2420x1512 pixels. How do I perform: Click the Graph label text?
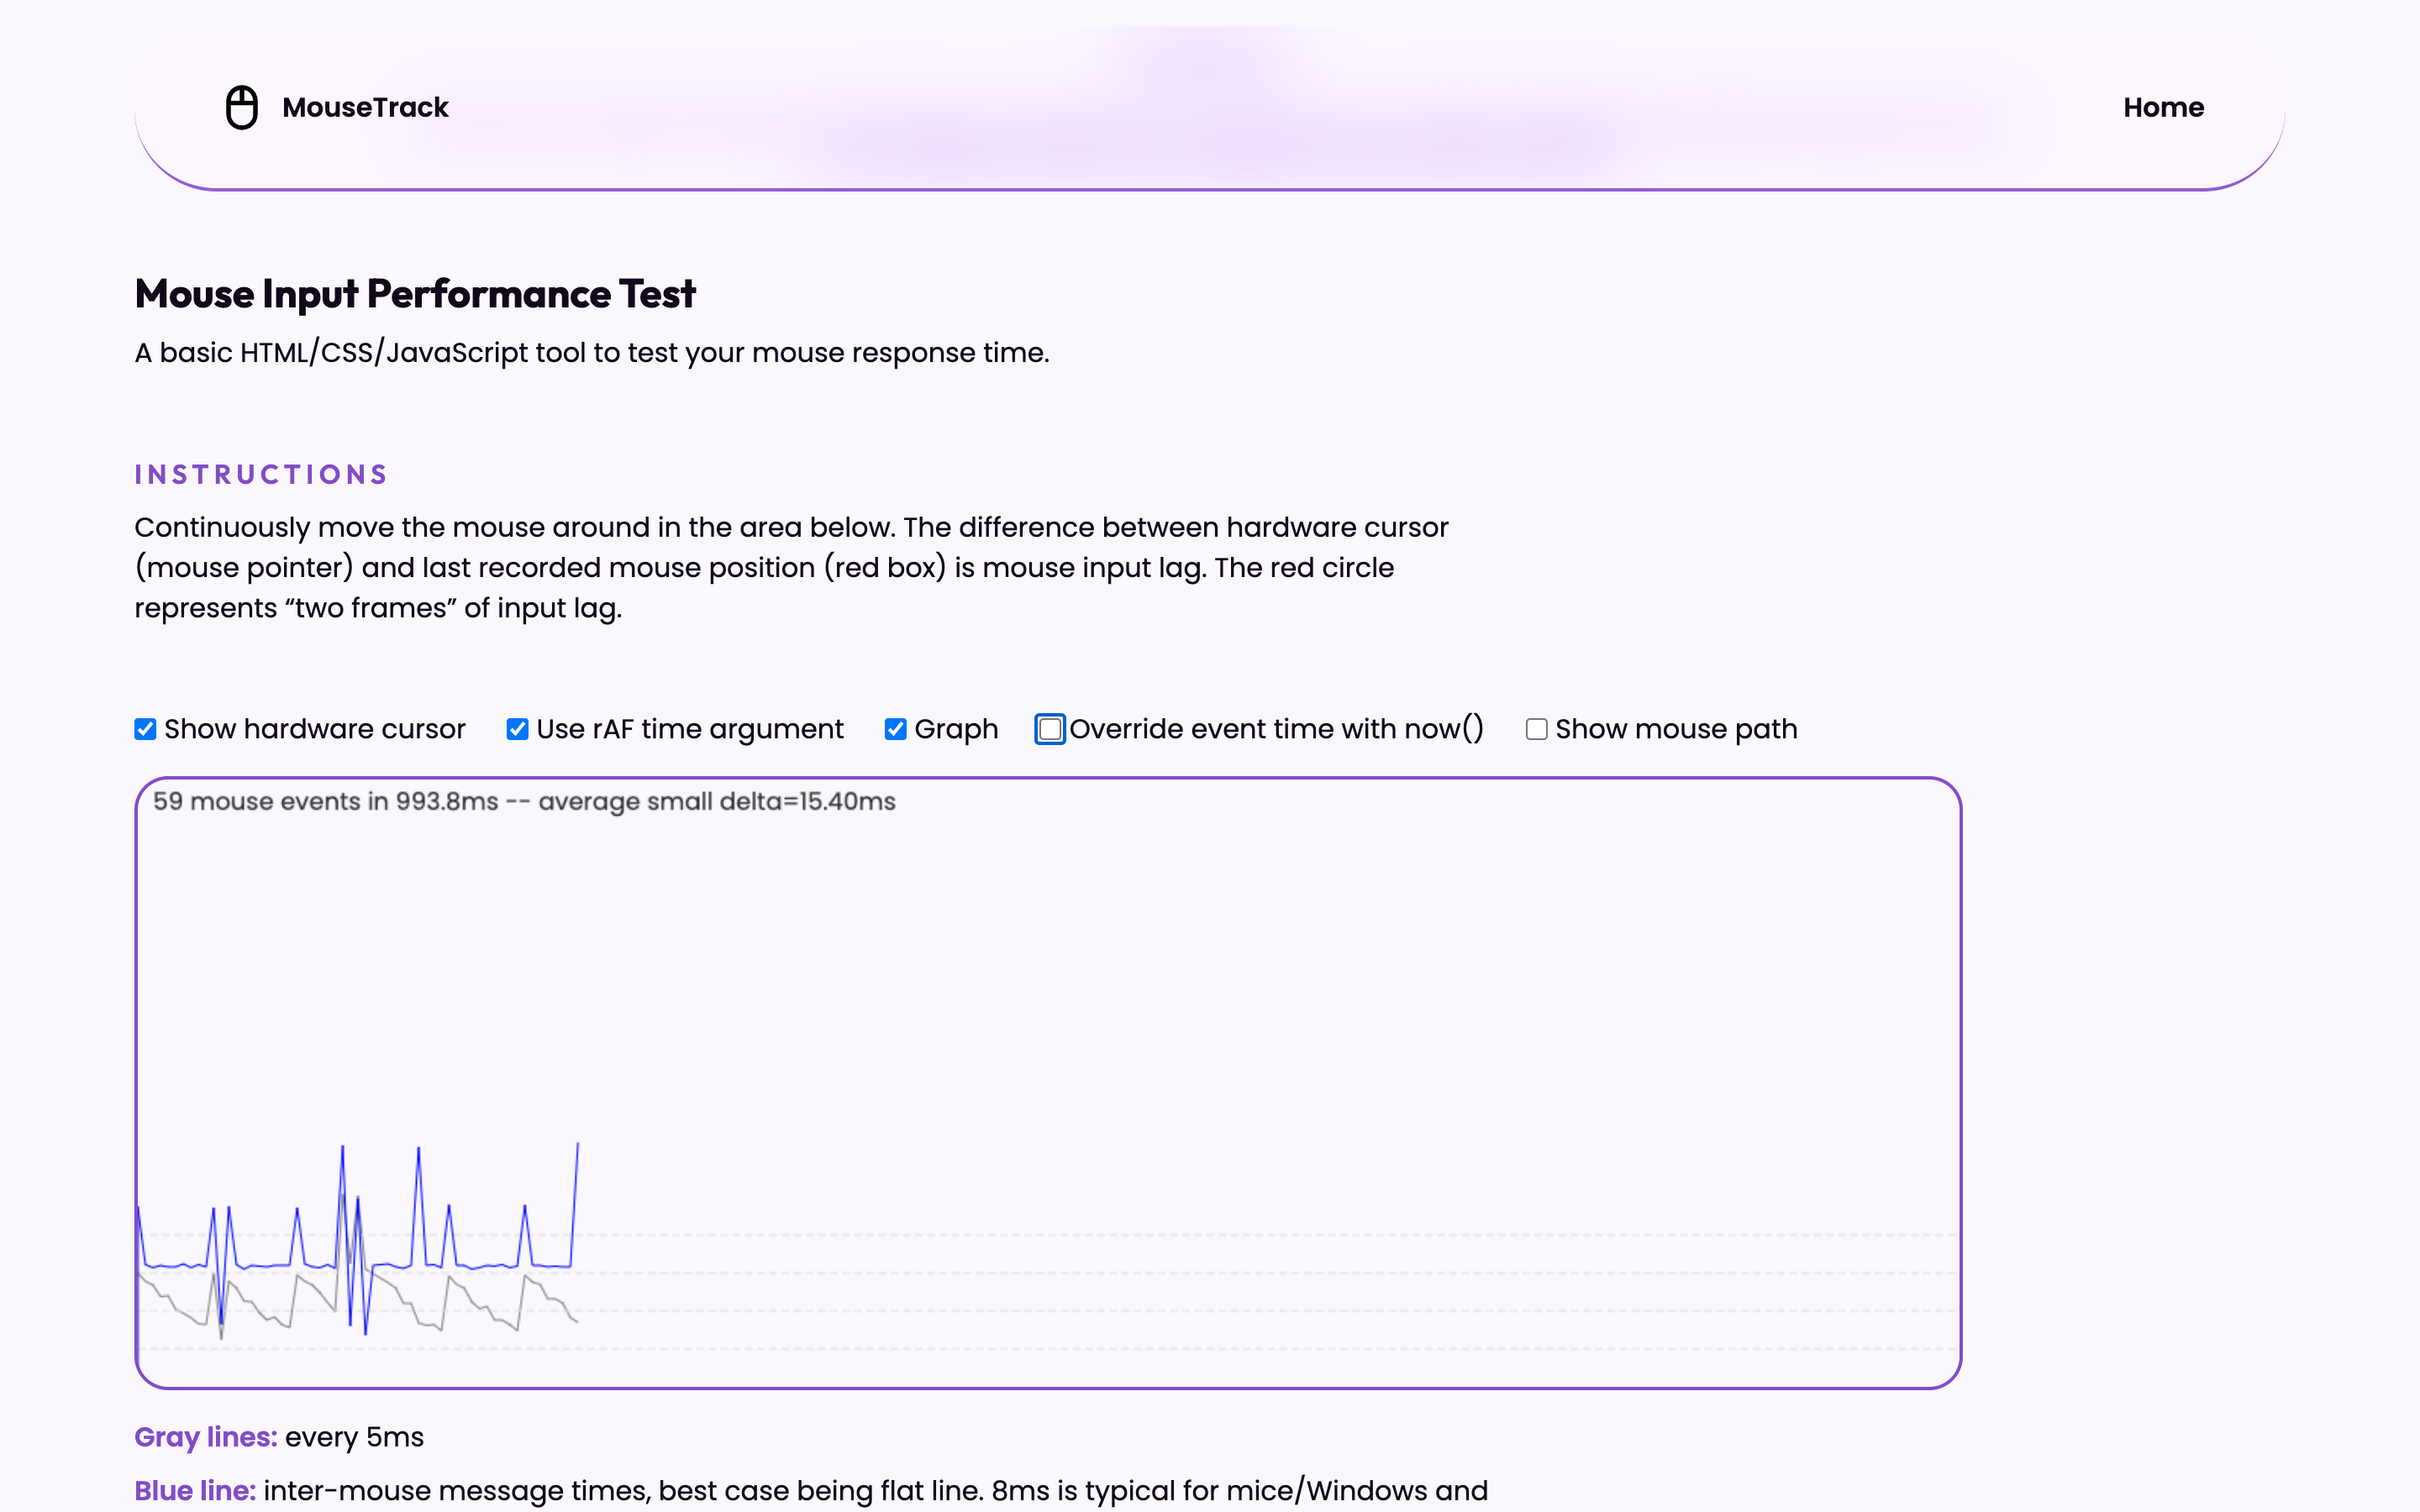(956, 729)
